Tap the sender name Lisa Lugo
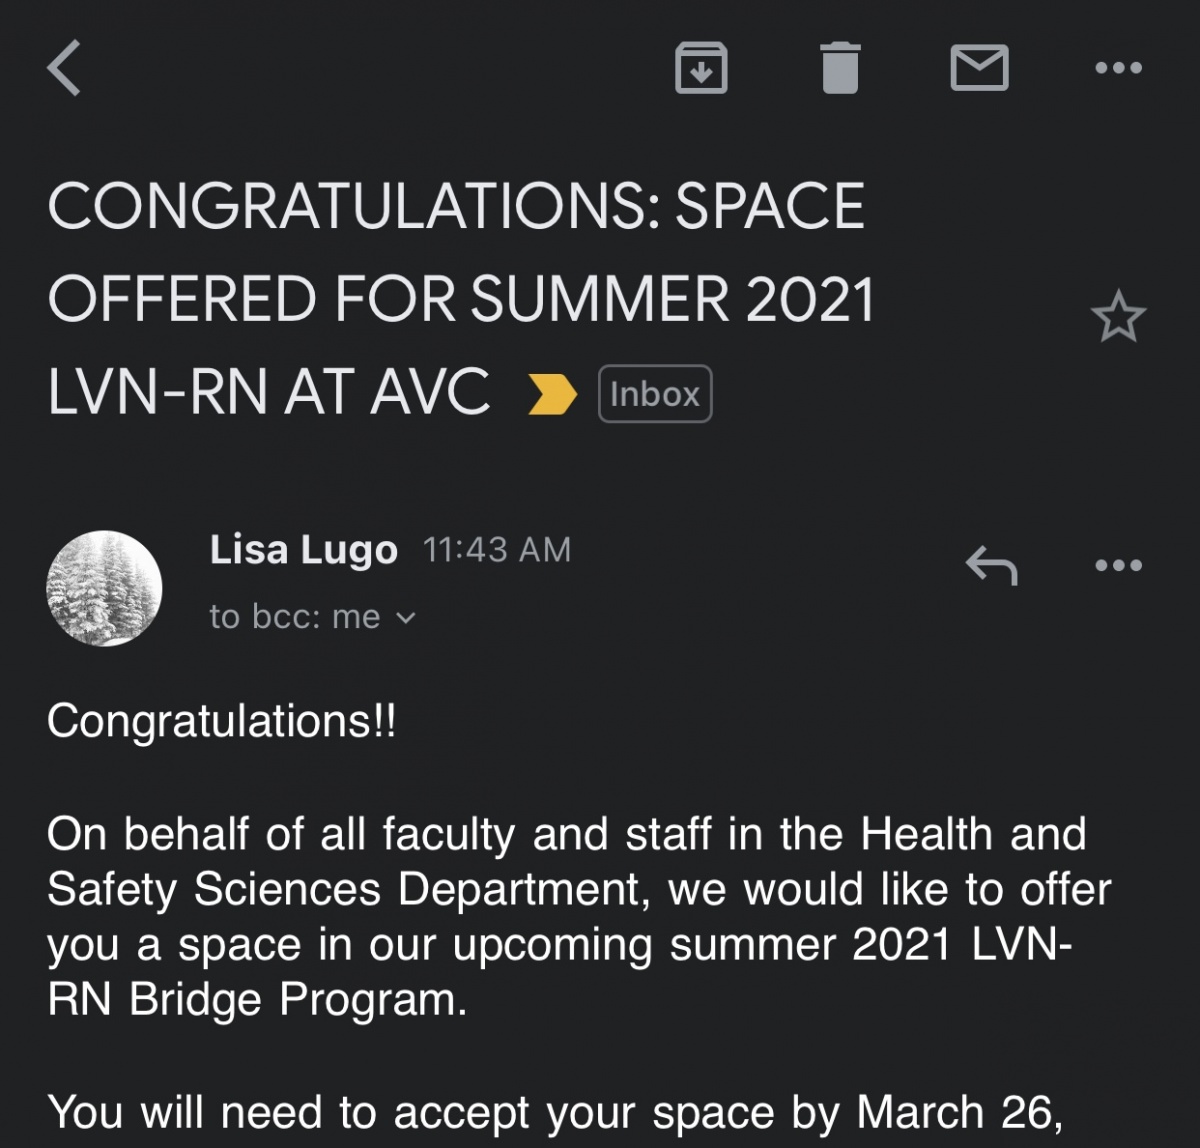Viewport: 1200px width, 1148px height. click(x=303, y=550)
